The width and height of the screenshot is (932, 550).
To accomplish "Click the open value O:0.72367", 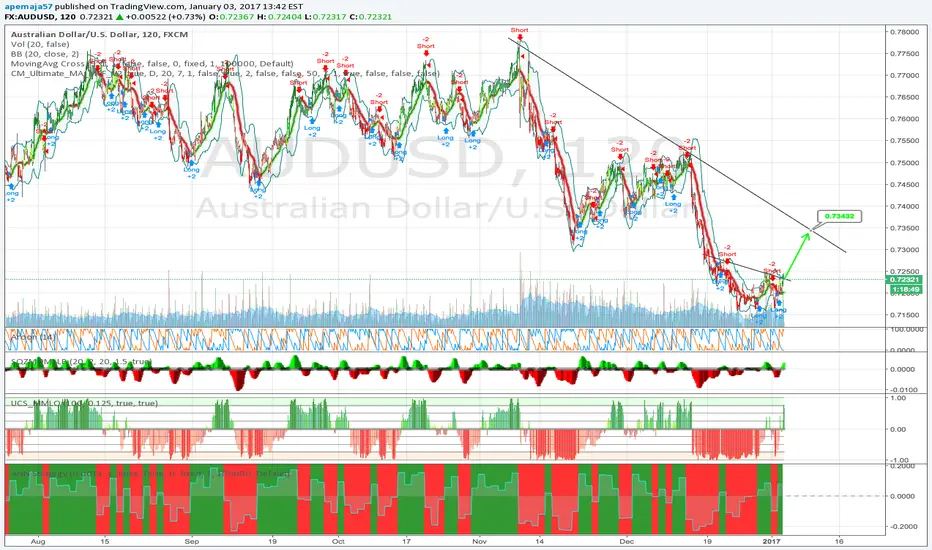I will [232, 17].
